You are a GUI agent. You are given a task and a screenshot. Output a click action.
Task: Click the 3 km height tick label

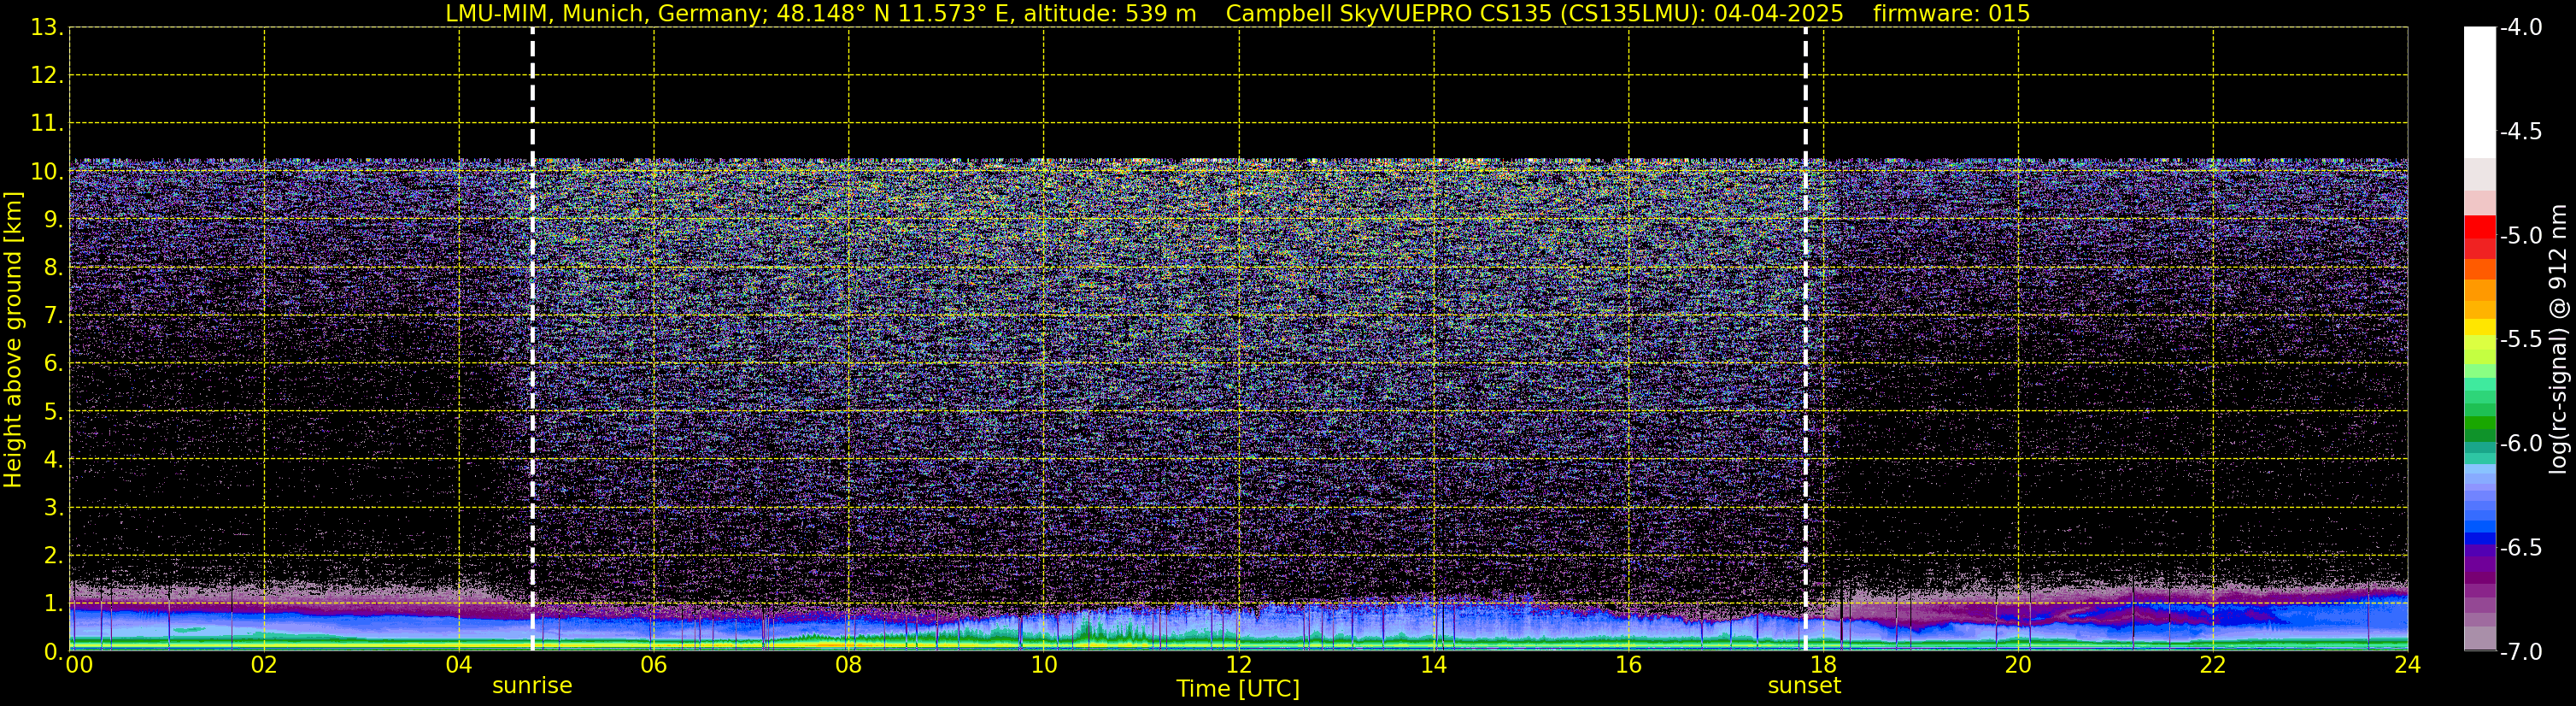point(54,507)
